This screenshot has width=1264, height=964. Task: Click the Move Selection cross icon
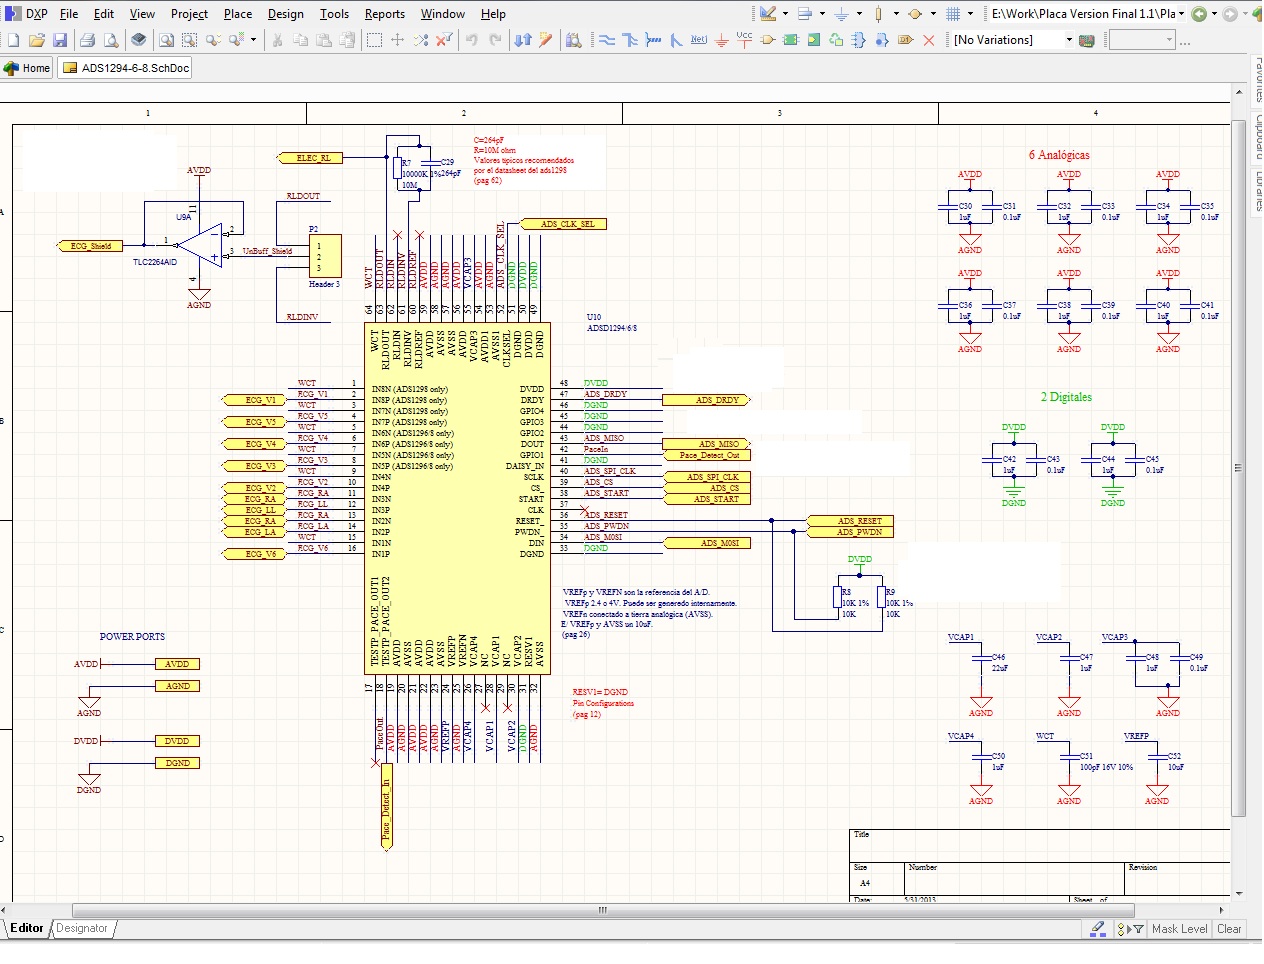[397, 40]
